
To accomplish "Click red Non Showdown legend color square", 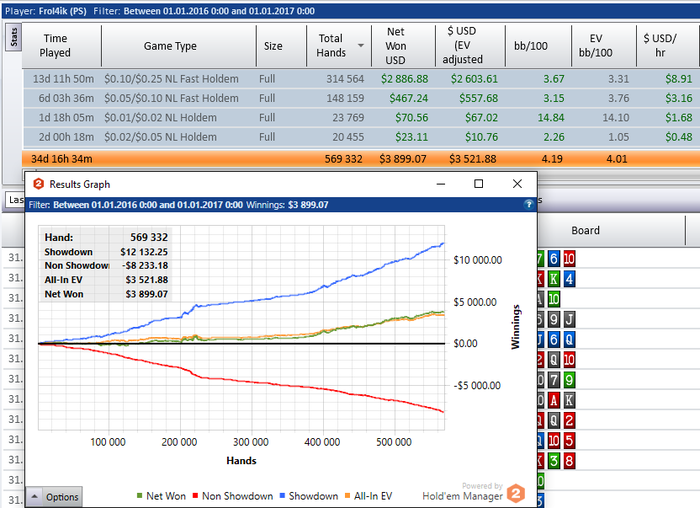I will pos(195,496).
